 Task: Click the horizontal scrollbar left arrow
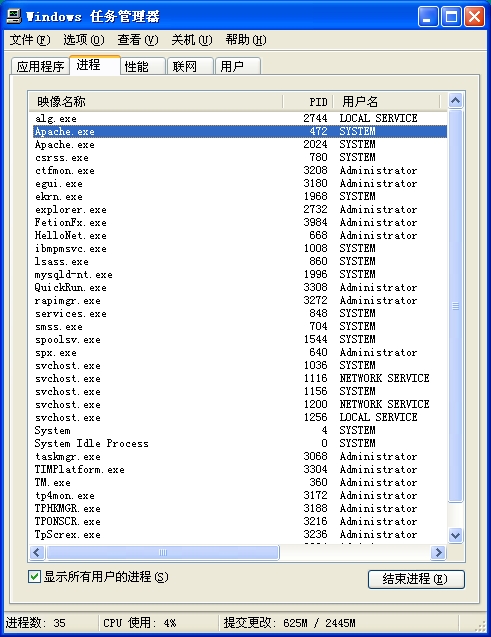[x=37, y=552]
